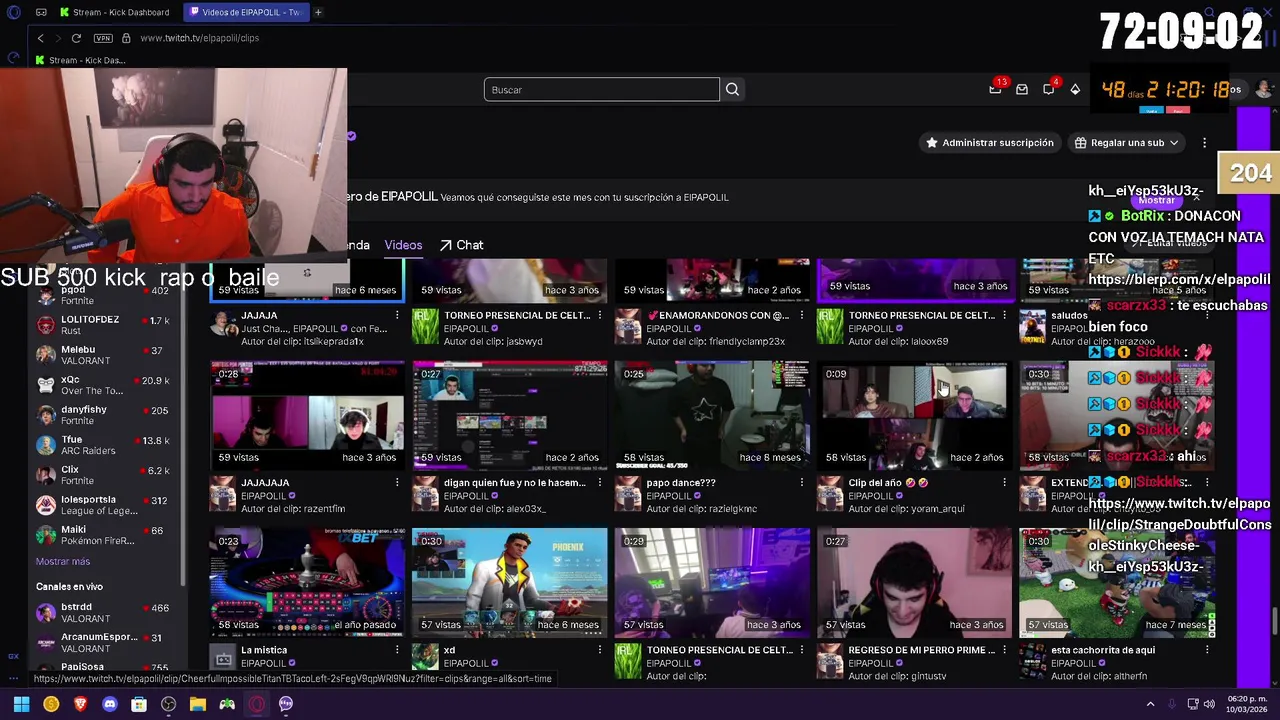The image size is (1280, 720).
Task: Open options for 'digan quien fue' clip
Action: 599,483
